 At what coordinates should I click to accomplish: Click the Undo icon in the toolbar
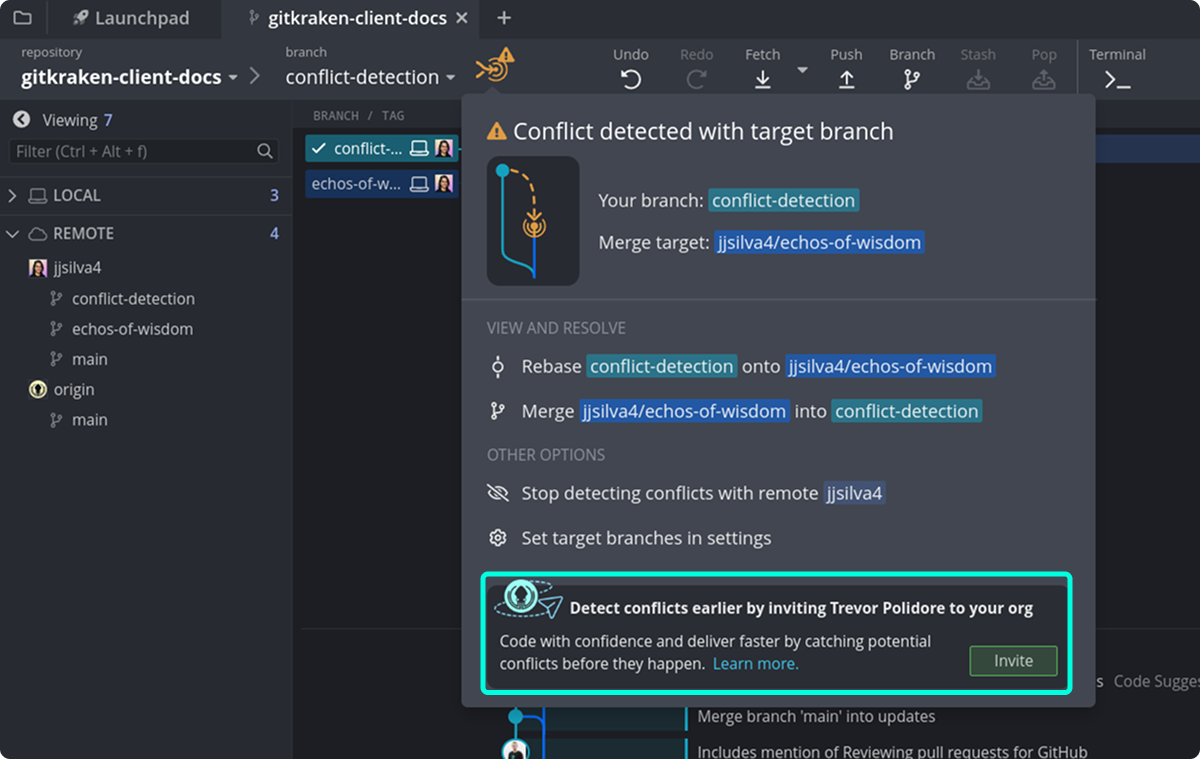point(630,77)
